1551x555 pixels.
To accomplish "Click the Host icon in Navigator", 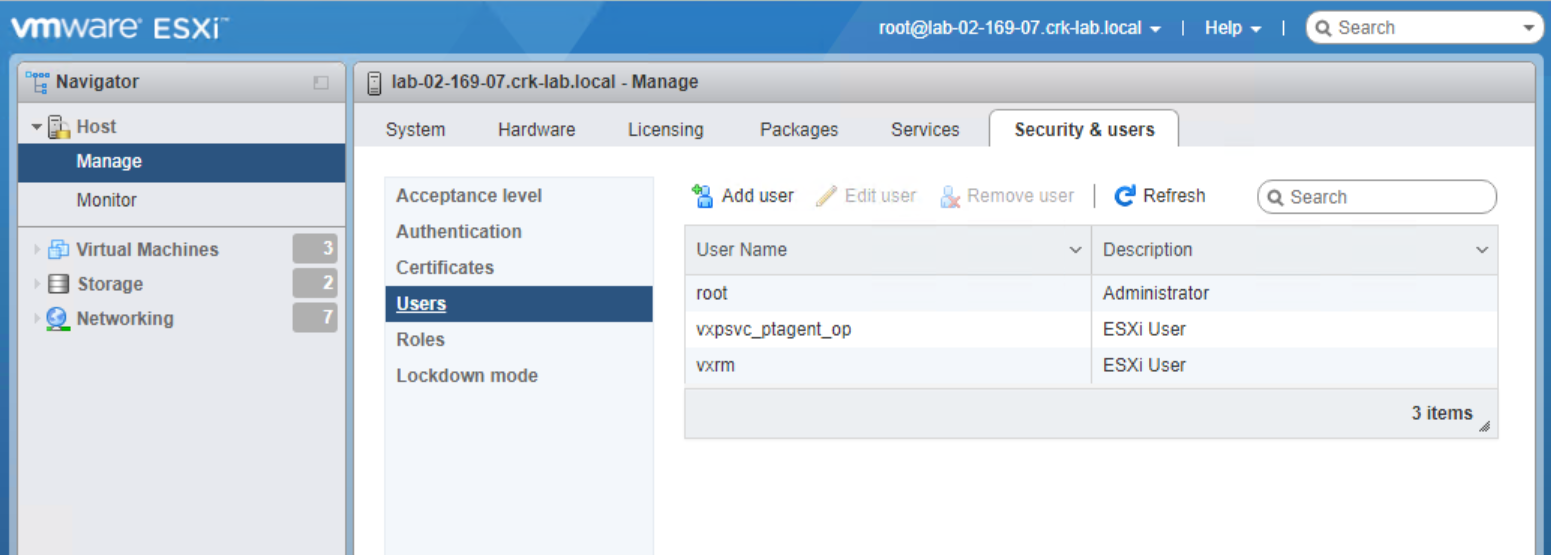I will click(59, 127).
